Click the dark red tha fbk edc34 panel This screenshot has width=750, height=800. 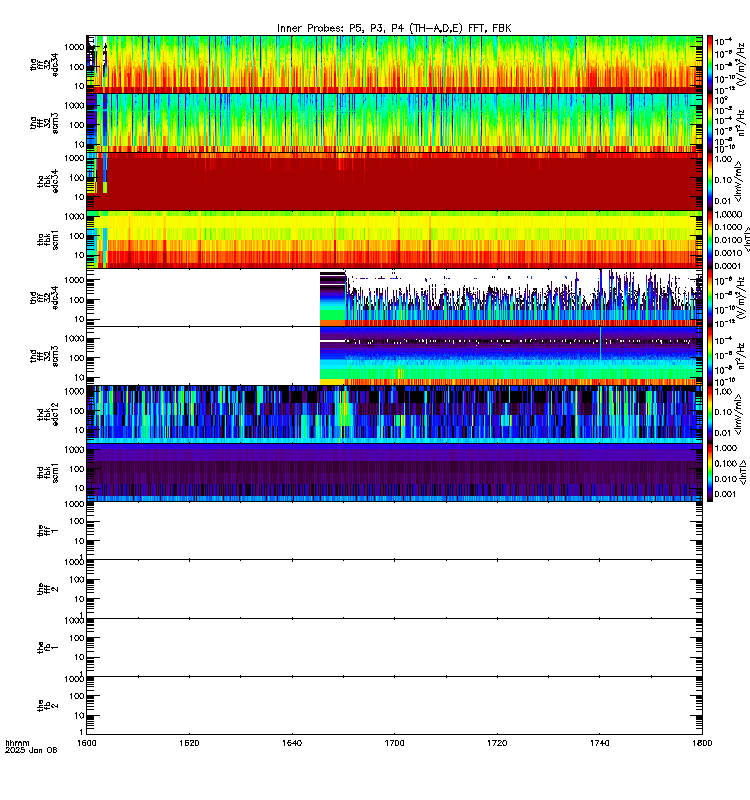[x=394, y=181]
